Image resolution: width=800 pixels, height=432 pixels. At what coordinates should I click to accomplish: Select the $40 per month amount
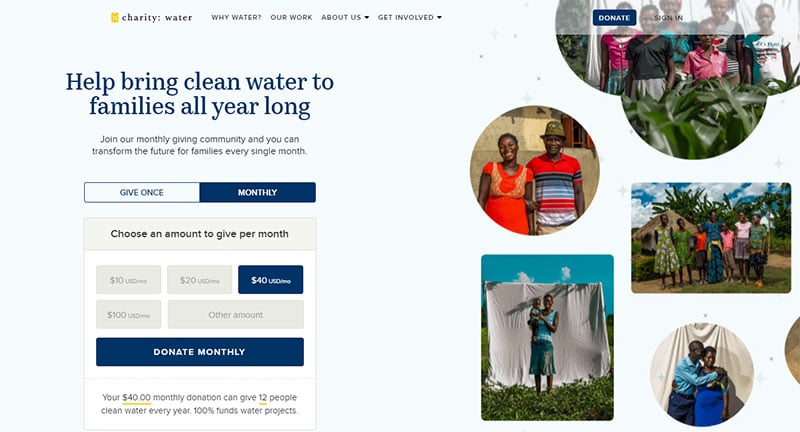[270, 279]
